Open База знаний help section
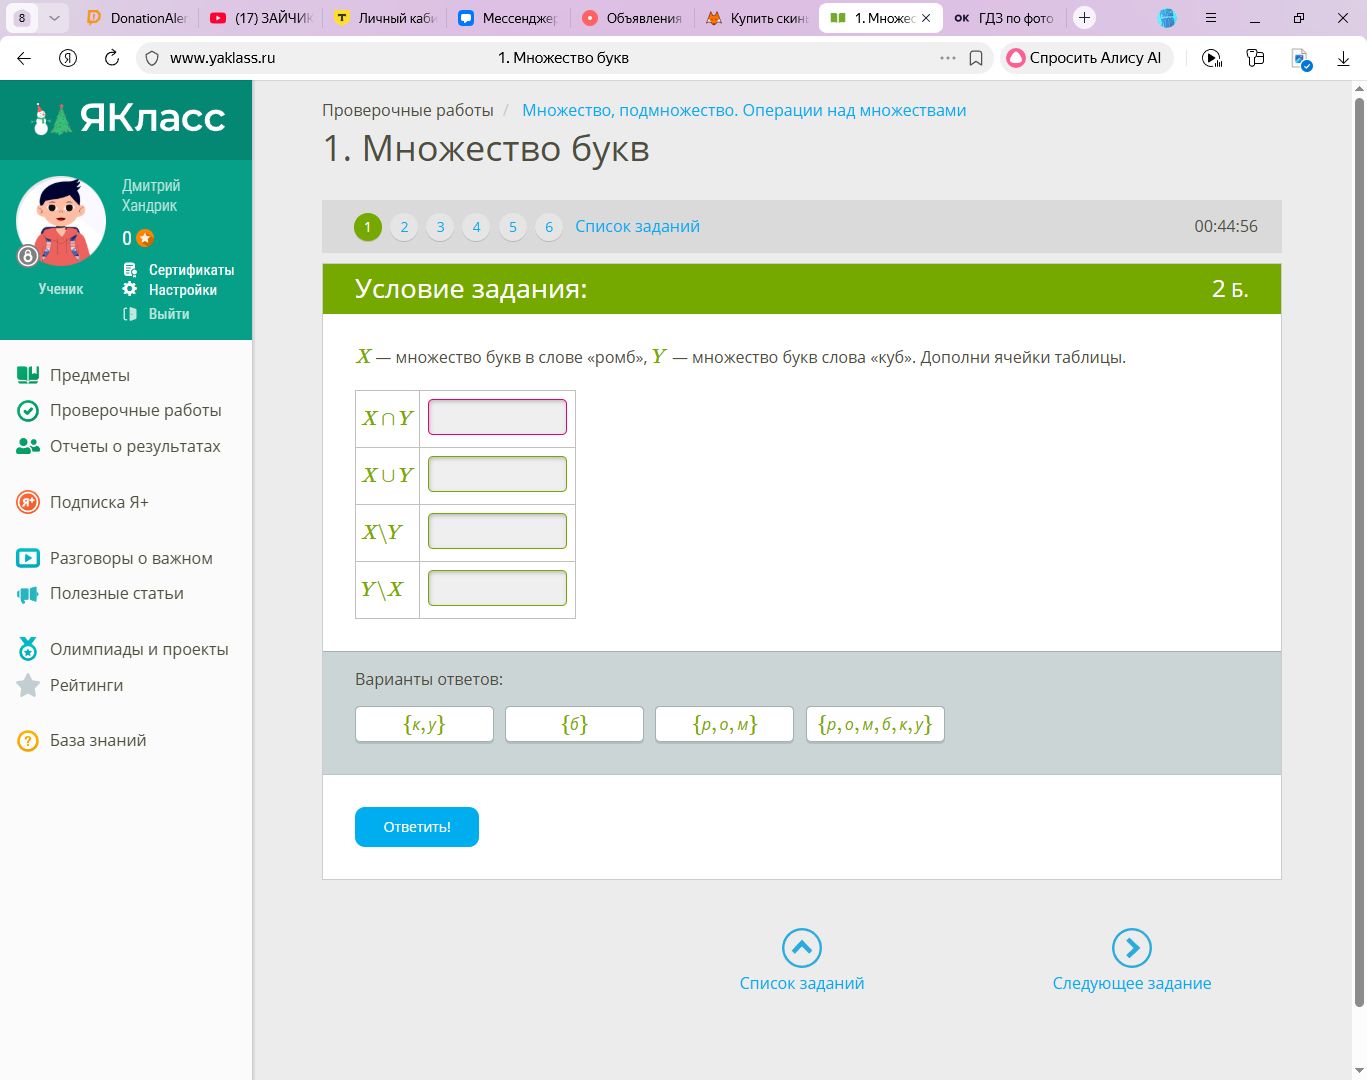Image resolution: width=1367 pixels, height=1080 pixels. (97, 740)
